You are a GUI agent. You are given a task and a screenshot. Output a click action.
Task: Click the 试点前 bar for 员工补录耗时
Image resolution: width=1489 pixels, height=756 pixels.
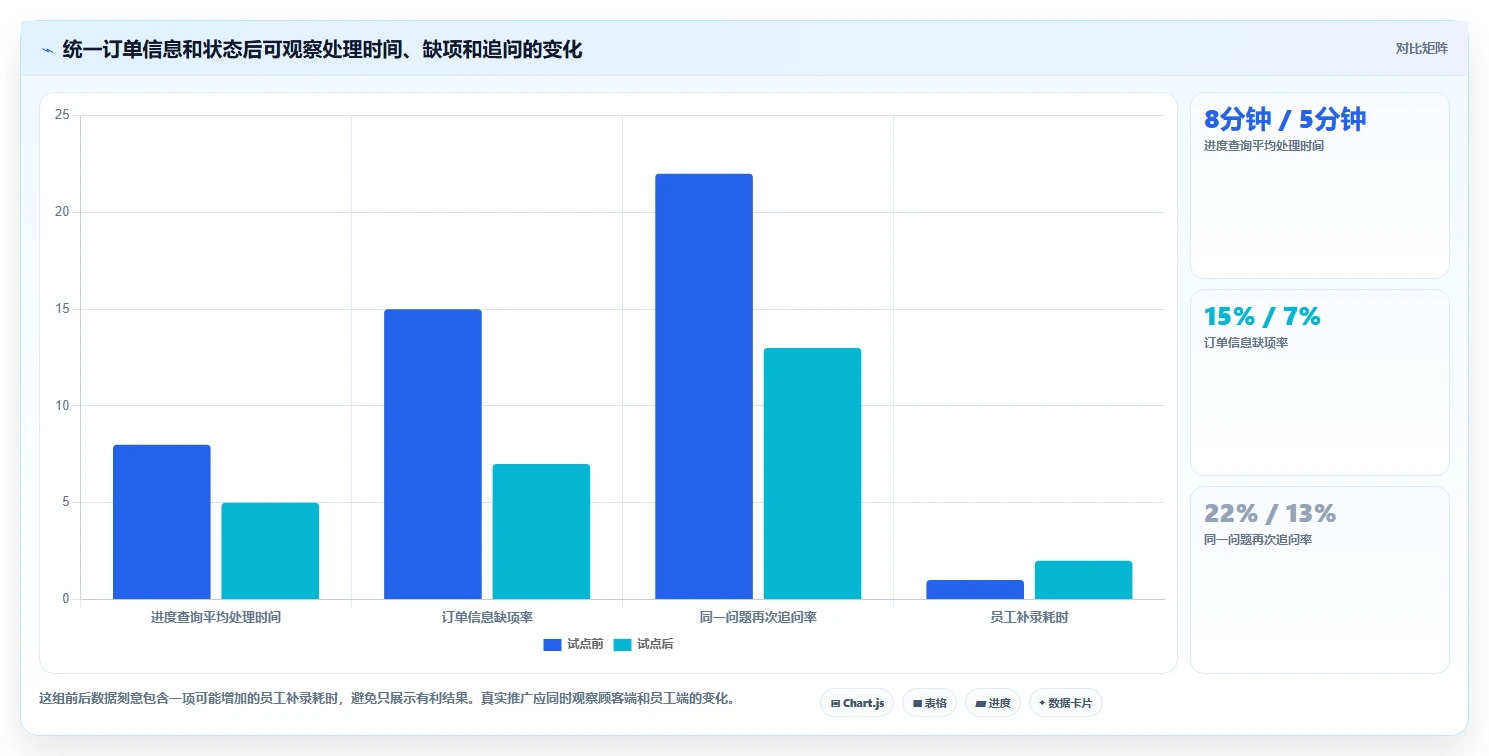tap(975, 590)
